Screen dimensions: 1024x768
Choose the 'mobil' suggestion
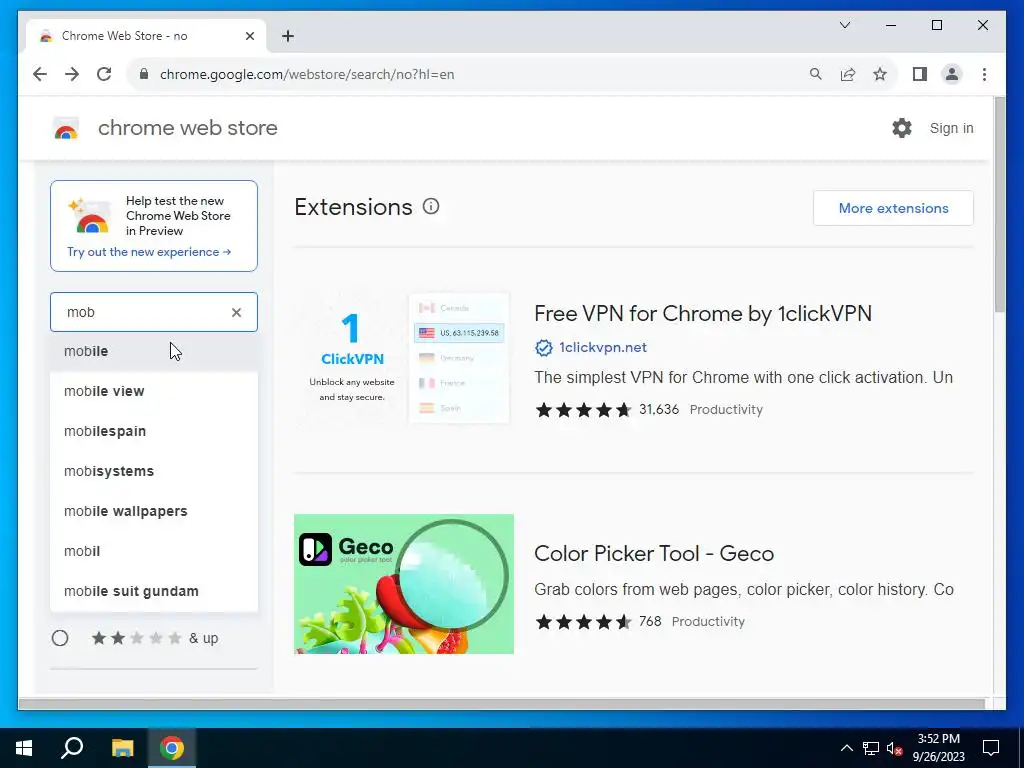154,551
